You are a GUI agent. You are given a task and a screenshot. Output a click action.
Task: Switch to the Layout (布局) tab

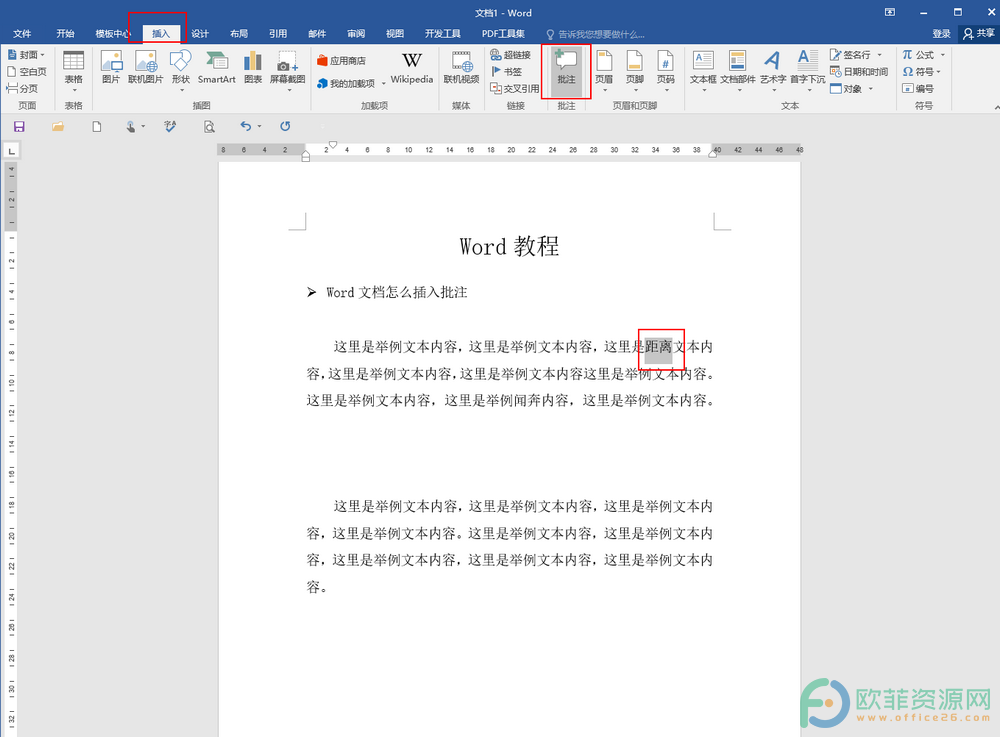(239, 33)
